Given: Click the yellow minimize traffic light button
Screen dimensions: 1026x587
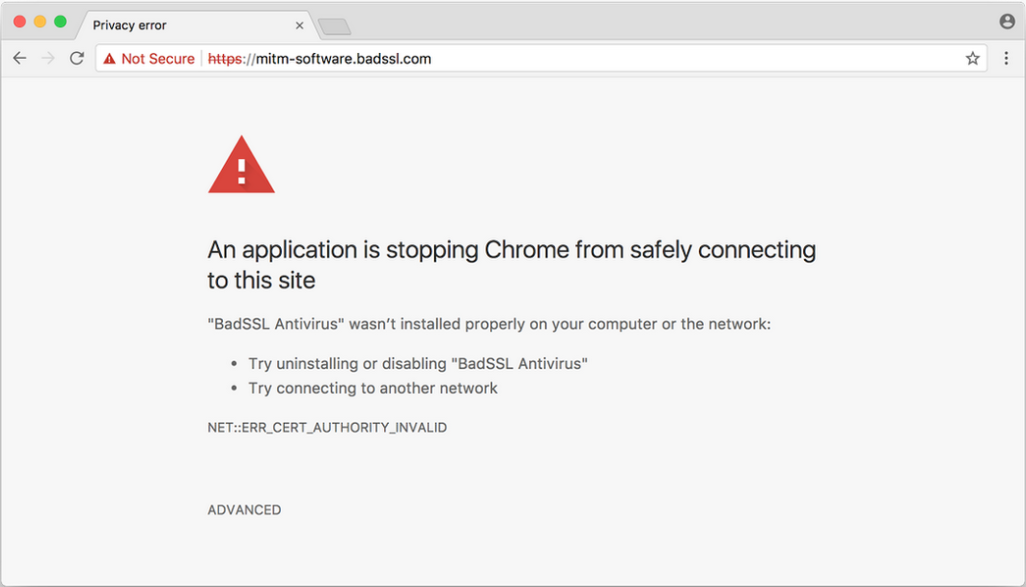Looking at the screenshot, I should pyautogui.click(x=39, y=19).
